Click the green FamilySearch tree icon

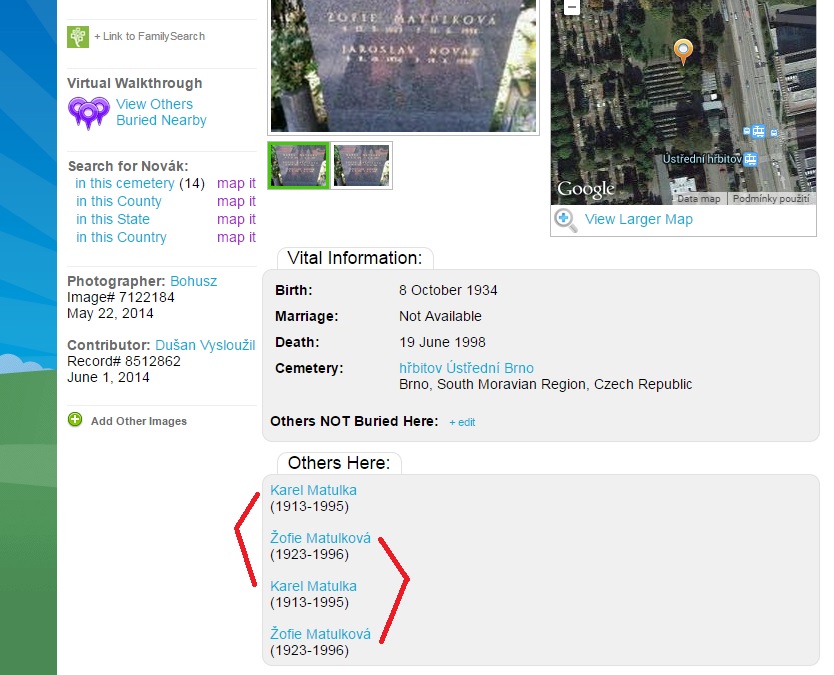click(78, 37)
